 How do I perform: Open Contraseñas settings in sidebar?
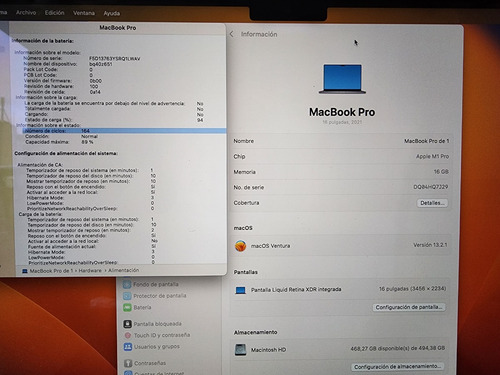[x=145, y=363]
